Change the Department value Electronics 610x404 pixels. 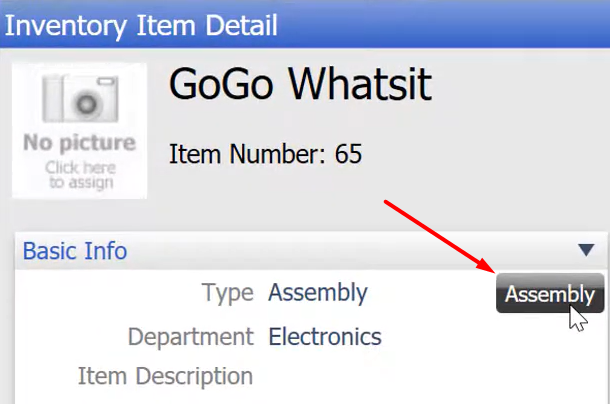pyautogui.click(x=325, y=336)
